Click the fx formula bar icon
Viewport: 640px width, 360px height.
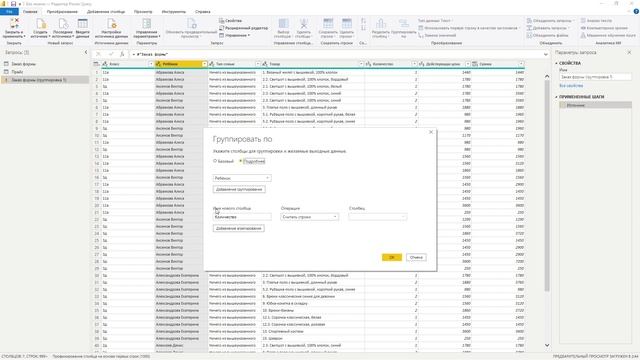tap(122, 54)
